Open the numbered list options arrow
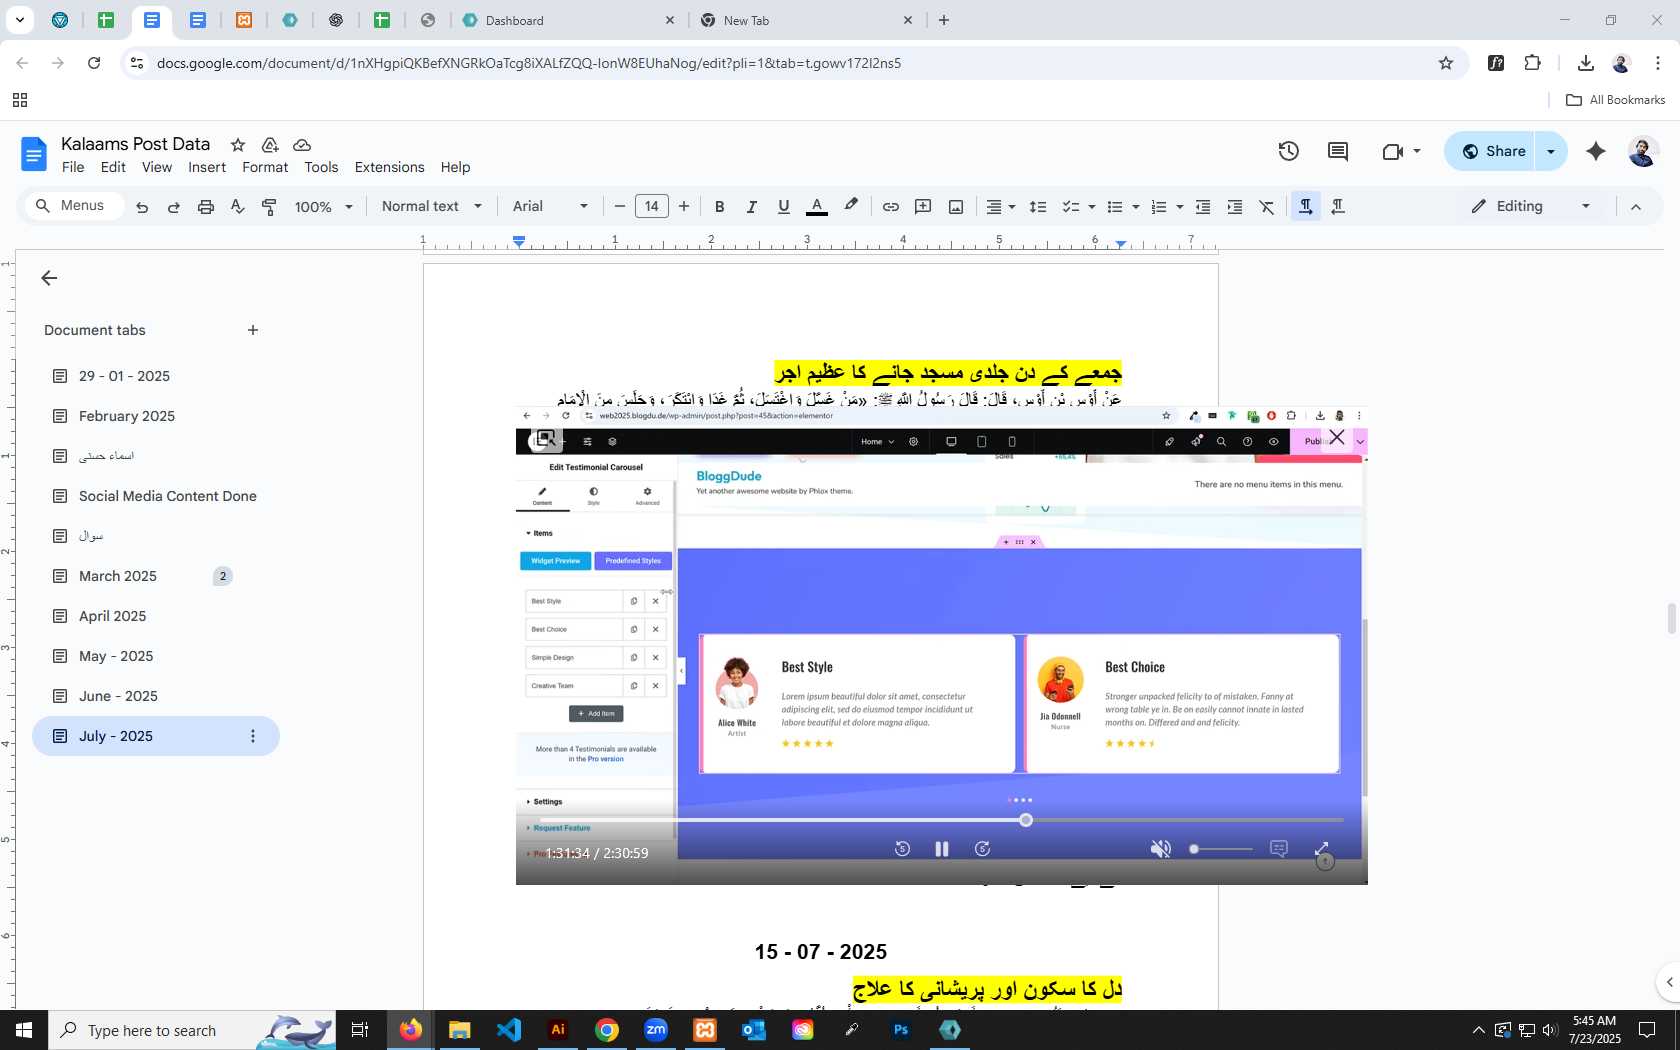Image resolution: width=1680 pixels, height=1050 pixels. (1180, 207)
